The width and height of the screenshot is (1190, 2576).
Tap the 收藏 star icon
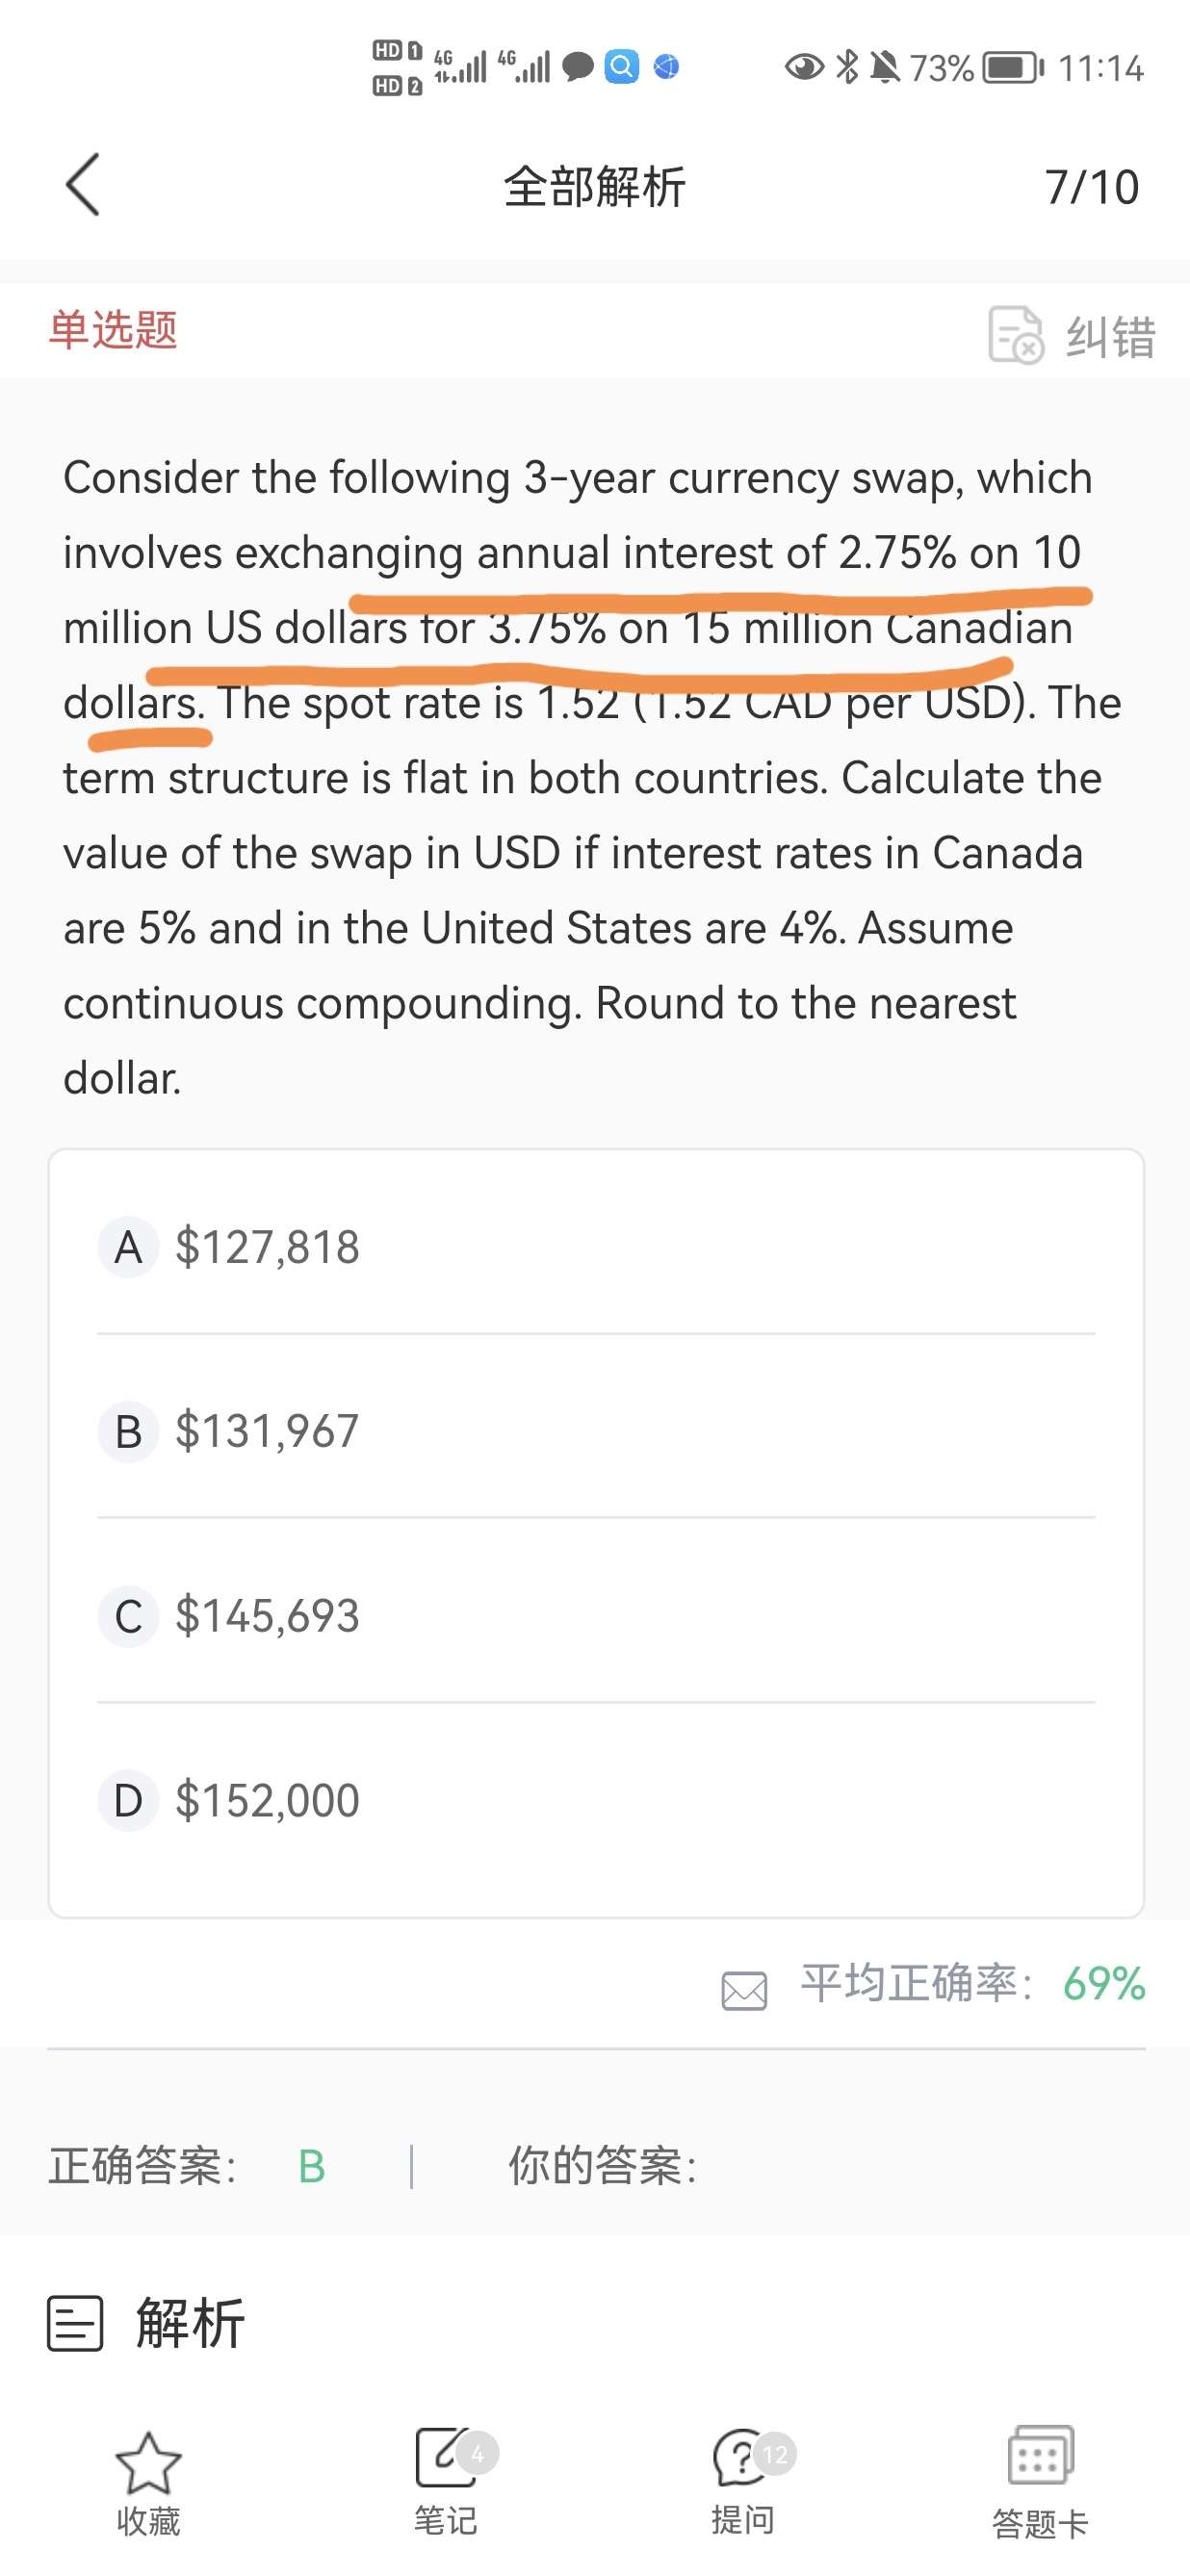tap(148, 2462)
